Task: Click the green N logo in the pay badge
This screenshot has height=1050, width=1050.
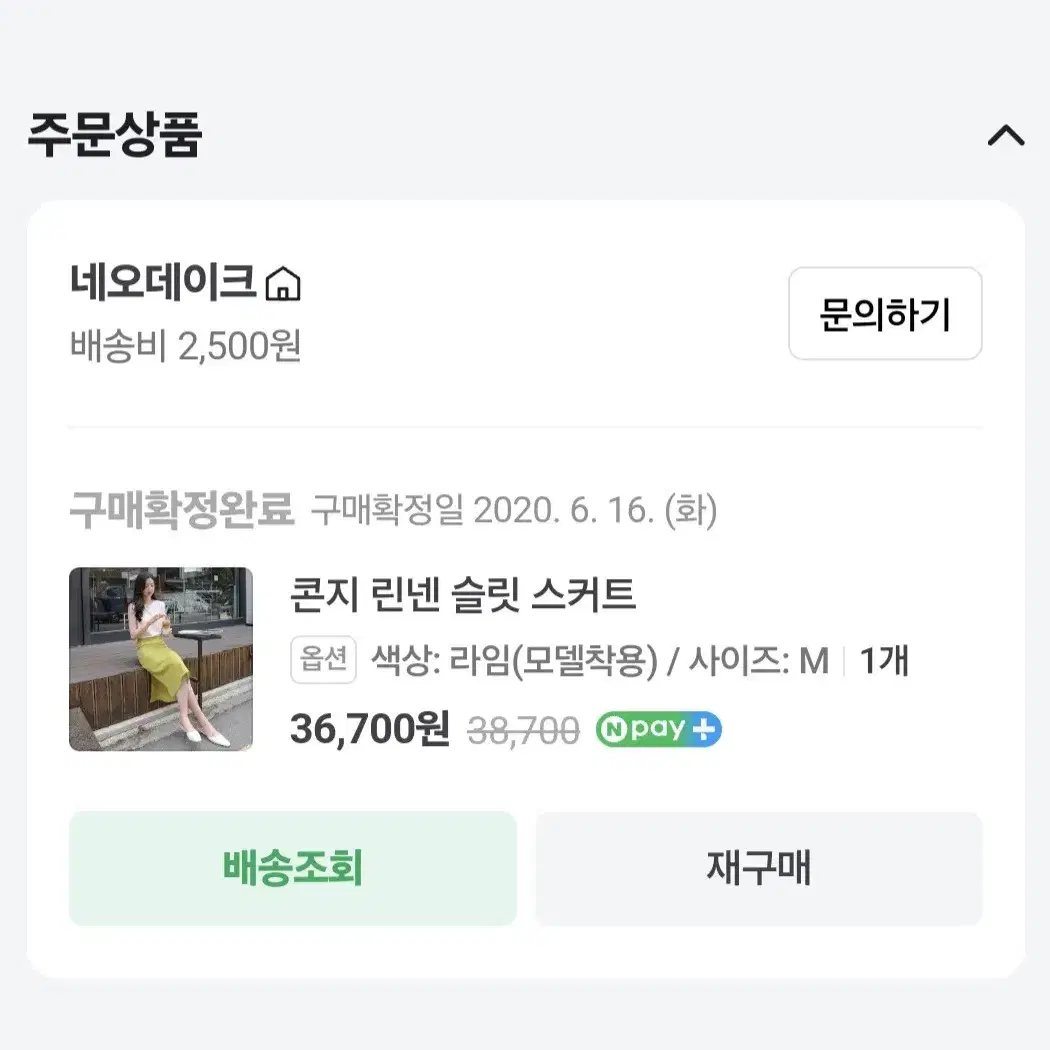Action: click(611, 729)
